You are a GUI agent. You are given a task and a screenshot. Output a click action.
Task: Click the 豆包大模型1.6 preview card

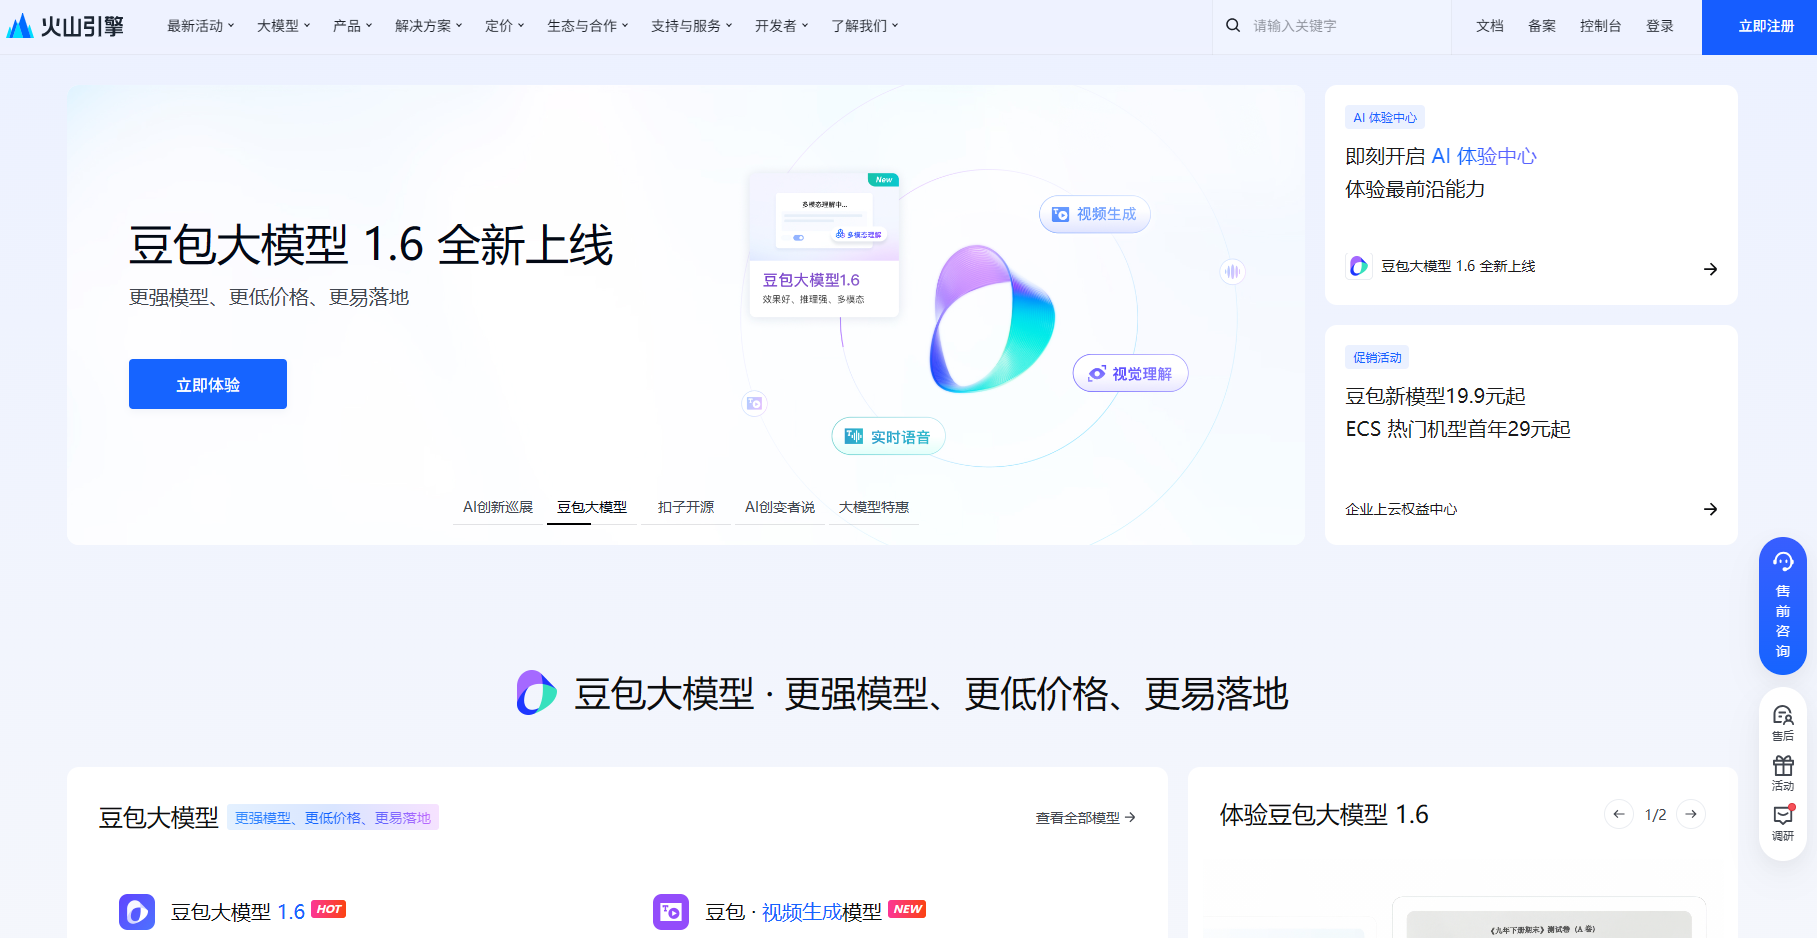pyautogui.click(x=824, y=245)
